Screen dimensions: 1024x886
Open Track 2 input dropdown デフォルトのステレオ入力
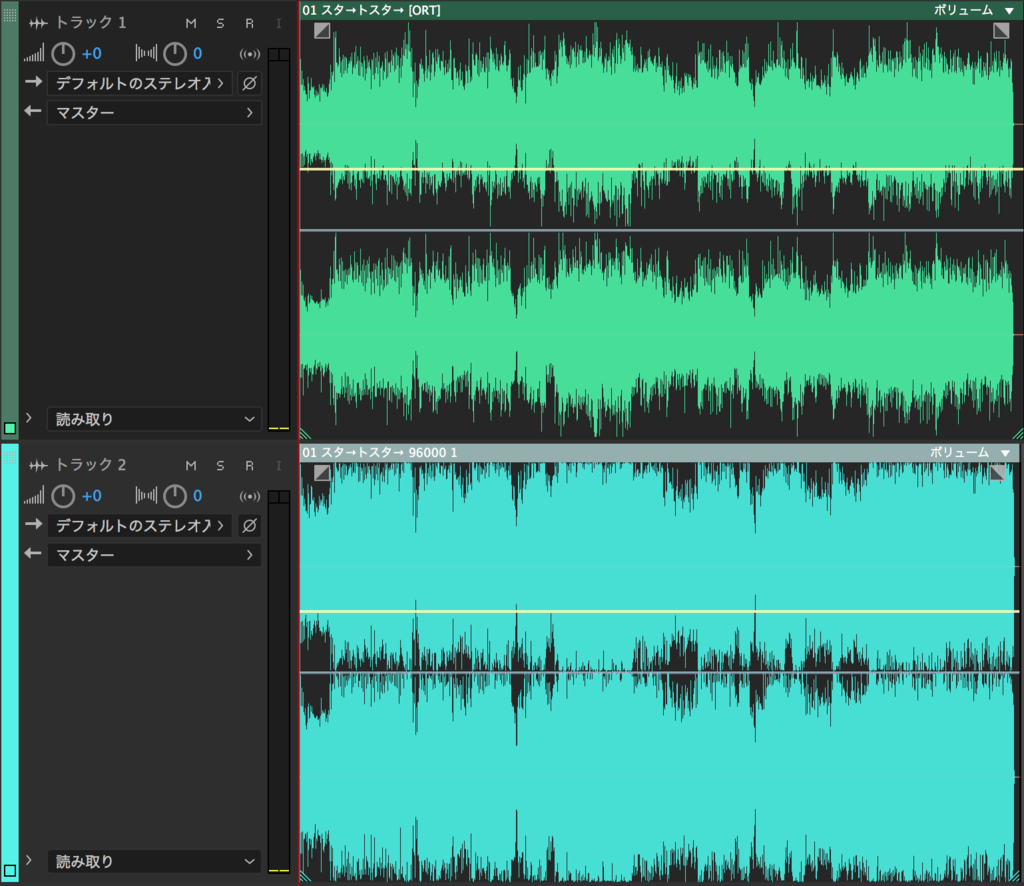coord(140,526)
